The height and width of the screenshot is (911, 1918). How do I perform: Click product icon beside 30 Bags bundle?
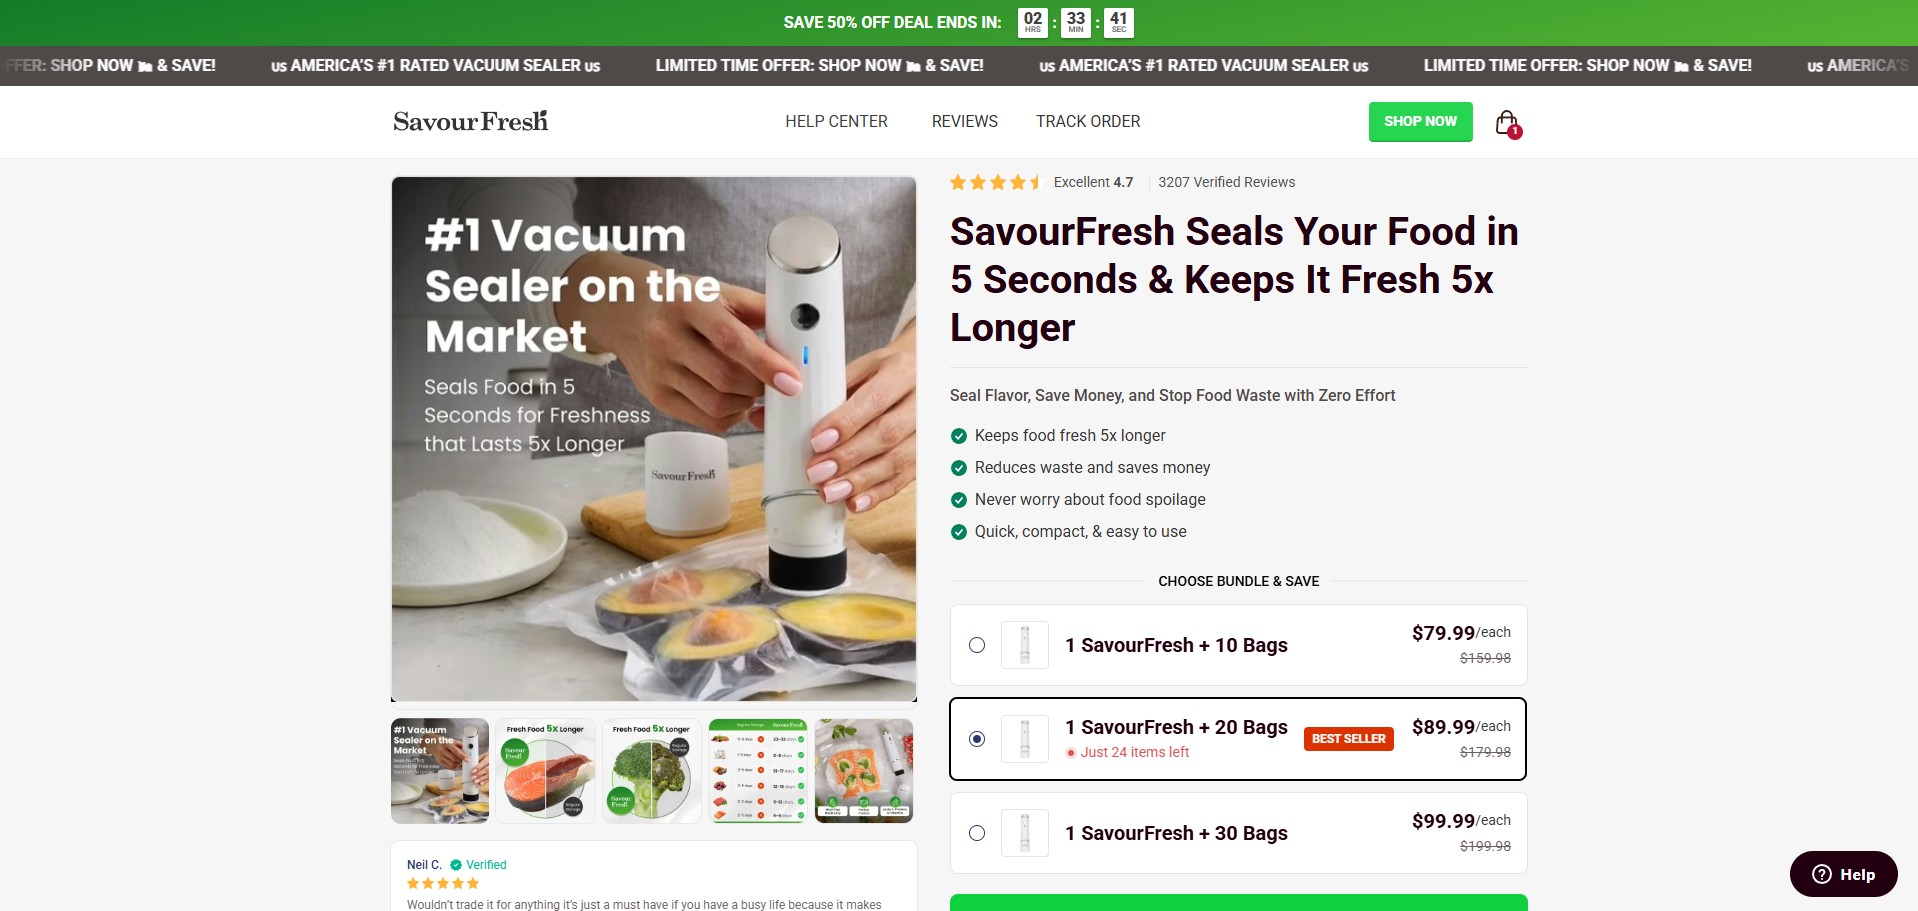[1024, 833]
